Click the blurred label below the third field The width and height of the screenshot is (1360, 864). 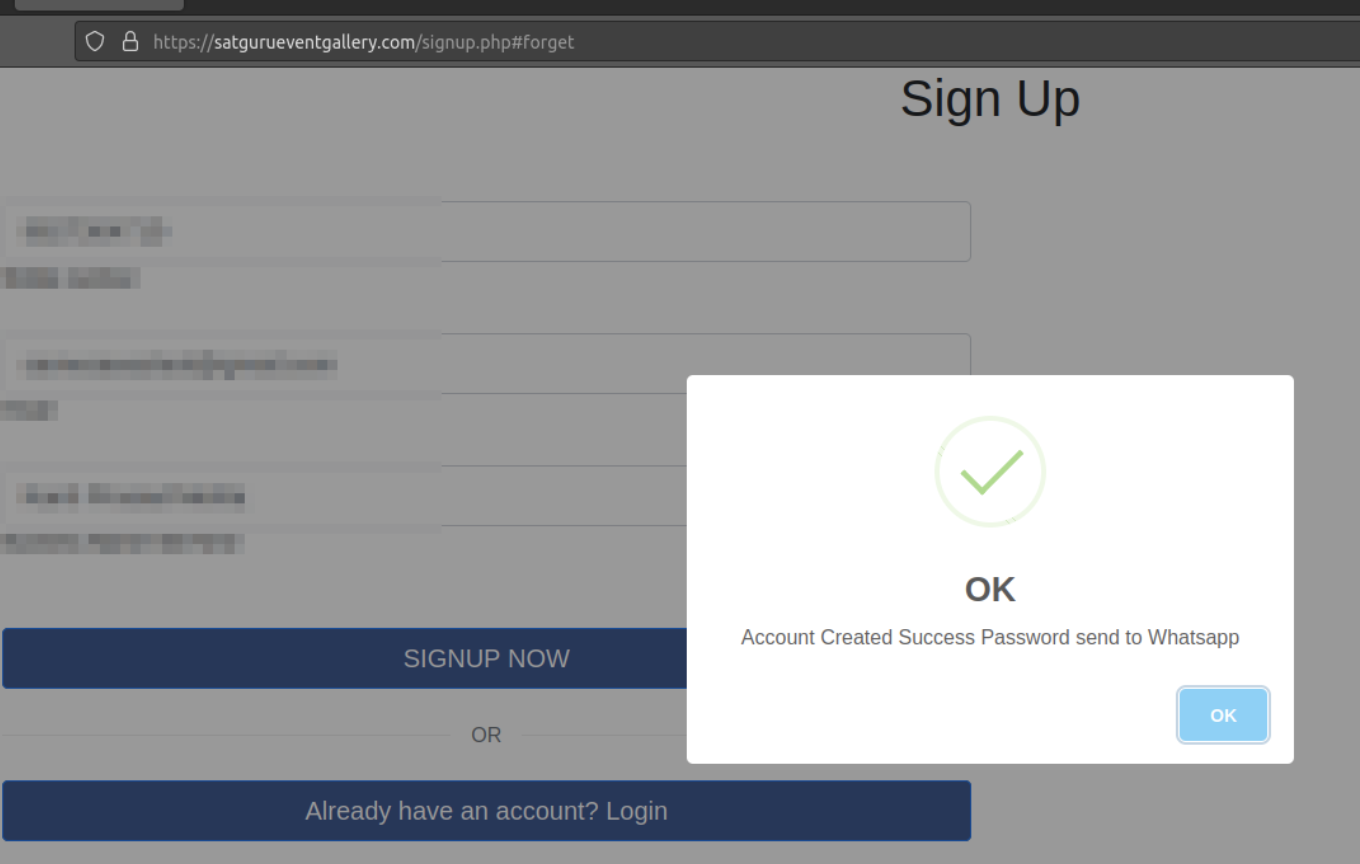122,543
